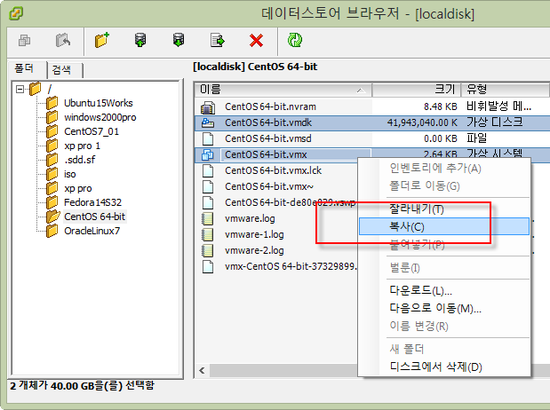Switch to the 폴더 tab
The width and height of the screenshot is (550, 410).
[25, 68]
